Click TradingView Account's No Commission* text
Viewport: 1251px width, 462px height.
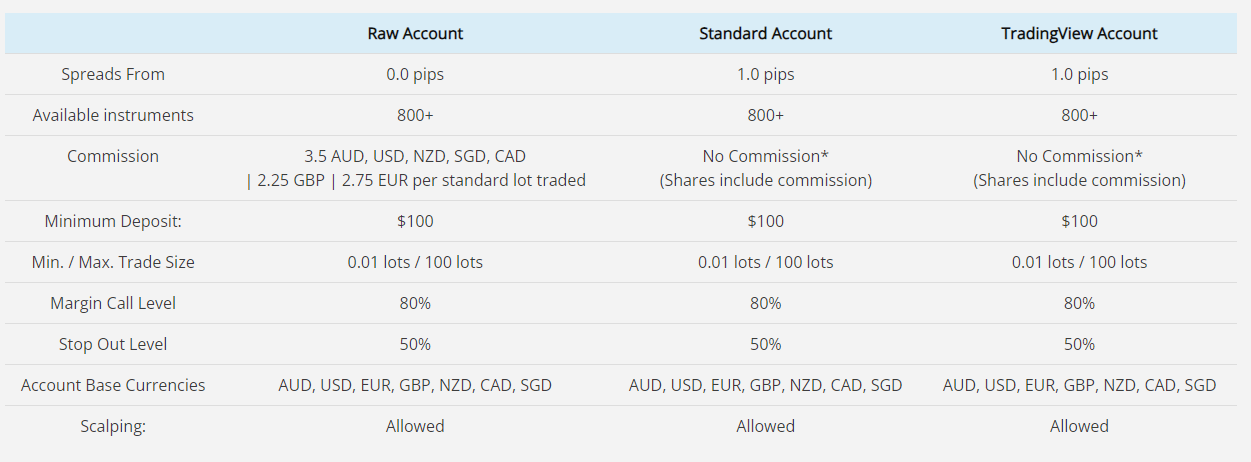pyautogui.click(x=1079, y=156)
